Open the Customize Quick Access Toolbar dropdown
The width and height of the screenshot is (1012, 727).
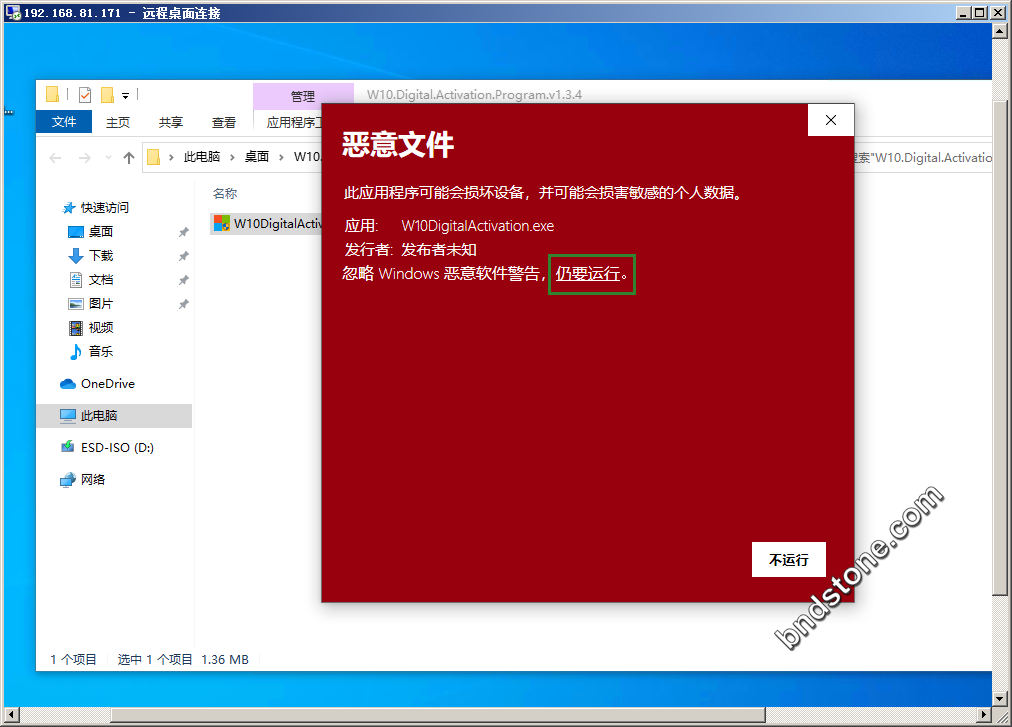pyautogui.click(x=125, y=96)
